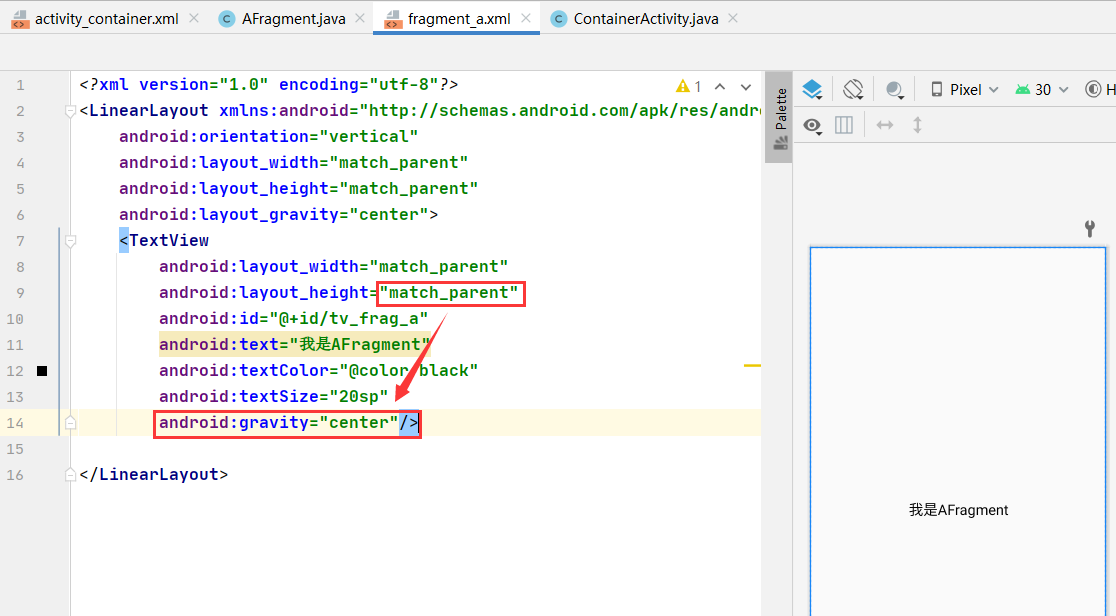Viewport: 1116px width, 616px height.
Task: Collapse the LinearLayout fold marker on line 2
Action: (x=70, y=111)
